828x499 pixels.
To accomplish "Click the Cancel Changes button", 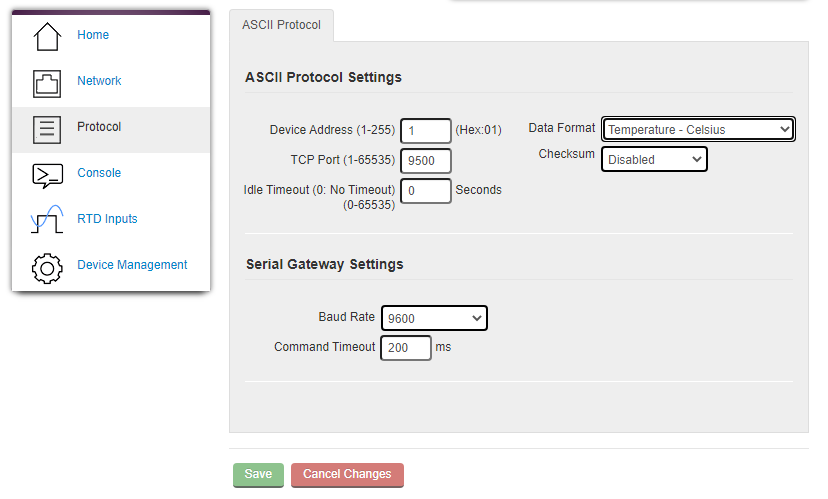I will click(x=347, y=475).
